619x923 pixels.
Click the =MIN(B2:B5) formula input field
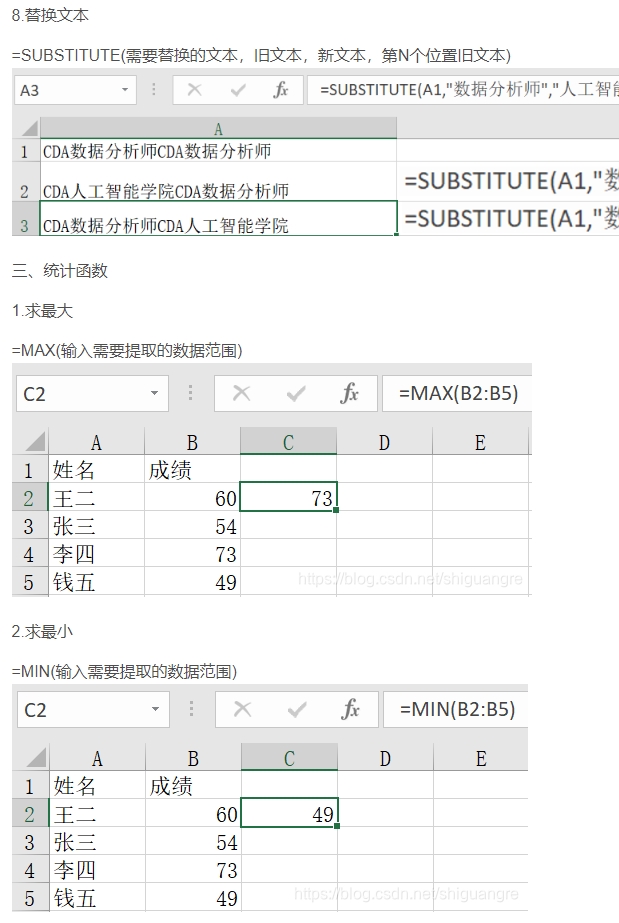[456, 709]
